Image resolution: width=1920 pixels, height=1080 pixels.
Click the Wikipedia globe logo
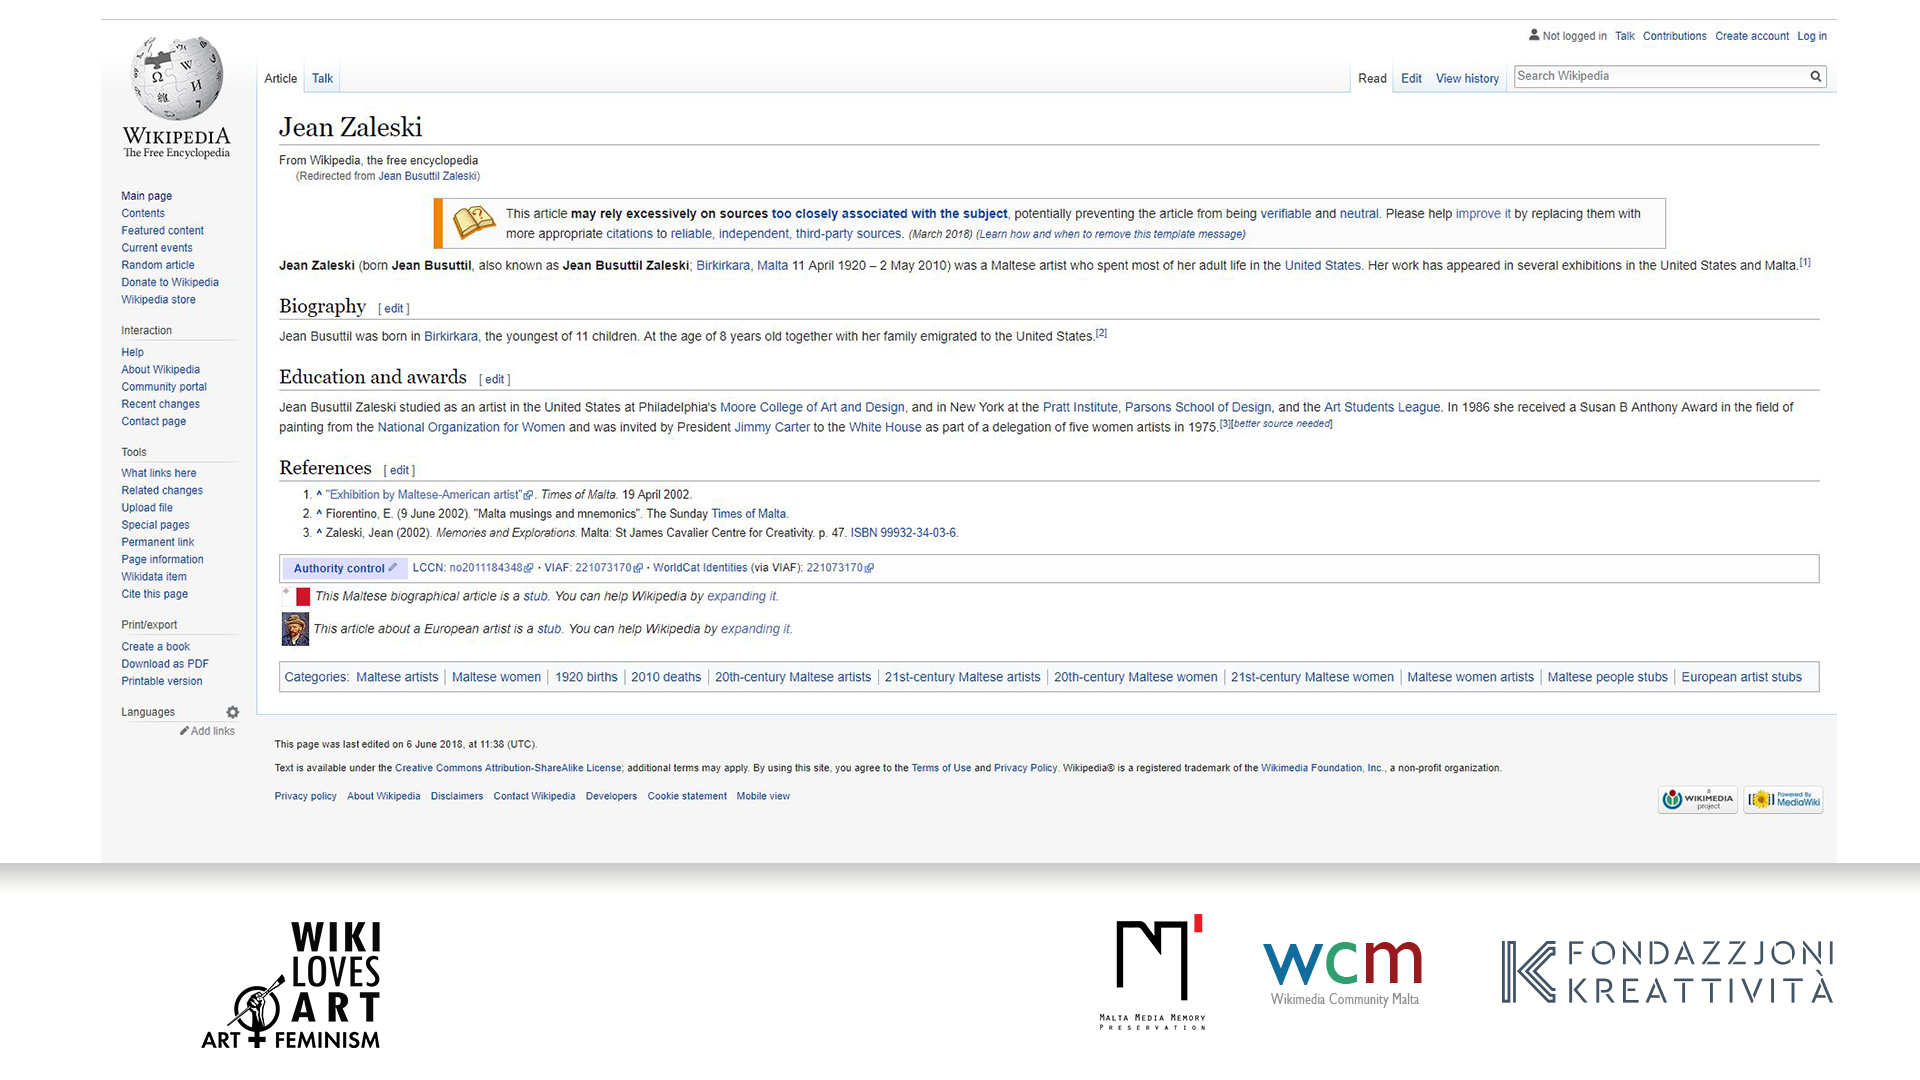(177, 78)
